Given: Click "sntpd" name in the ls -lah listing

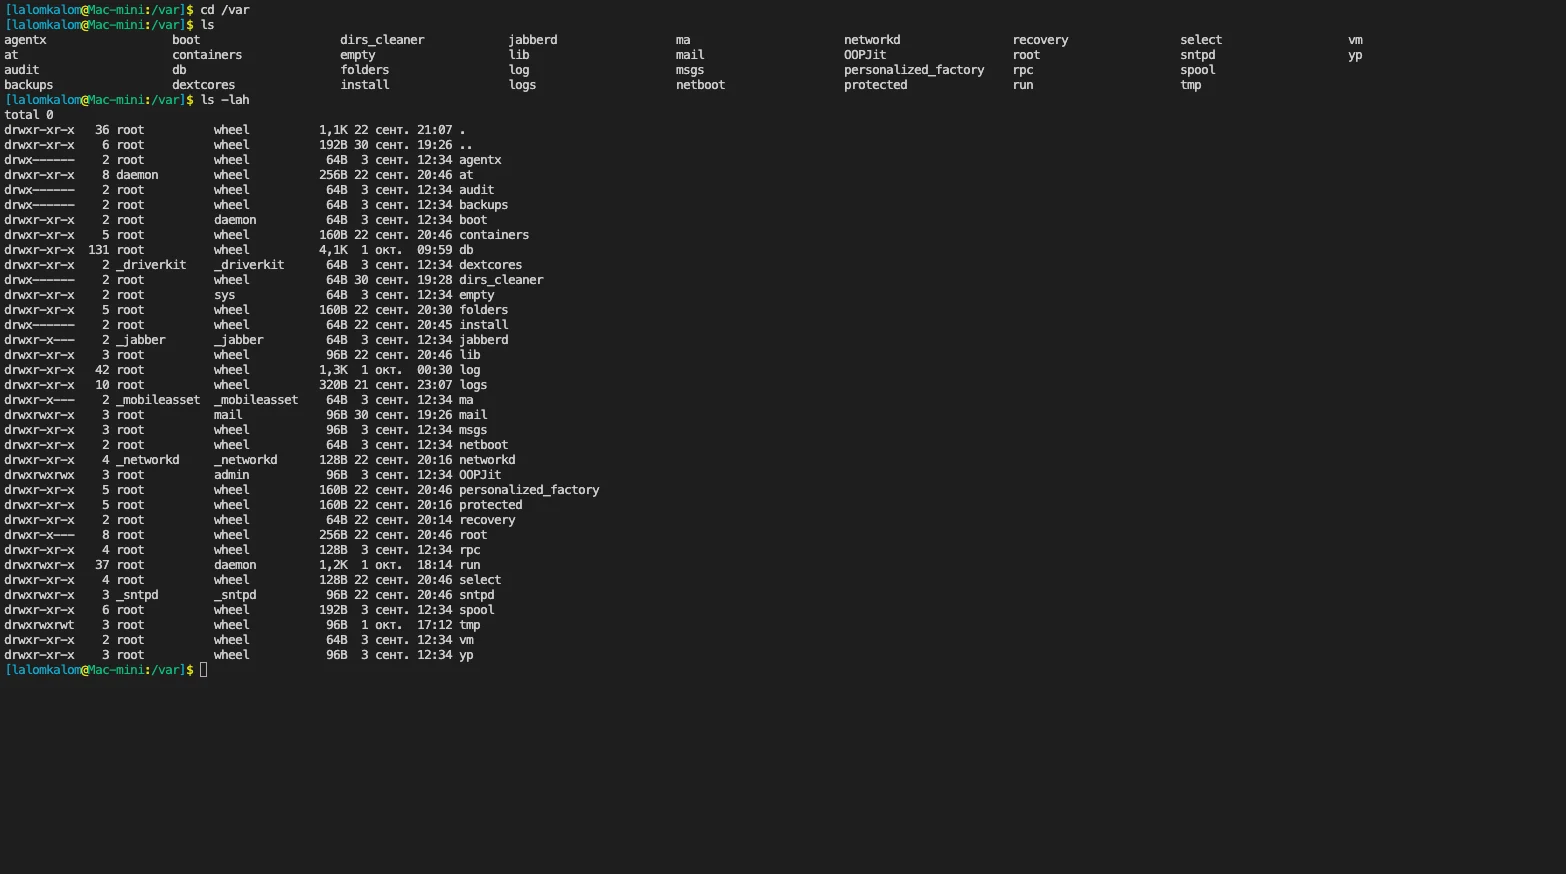Looking at the screenshot, I should 477,595.
